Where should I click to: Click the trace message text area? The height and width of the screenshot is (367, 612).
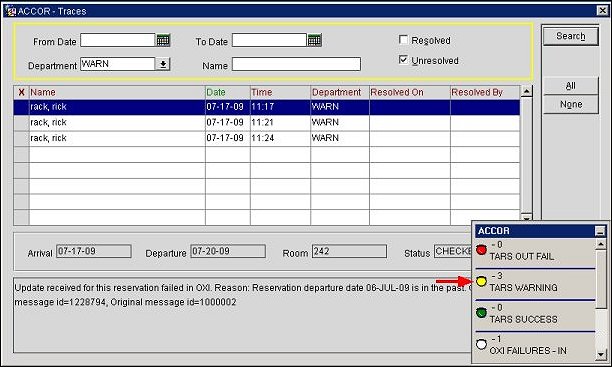(x=242, y=315)
